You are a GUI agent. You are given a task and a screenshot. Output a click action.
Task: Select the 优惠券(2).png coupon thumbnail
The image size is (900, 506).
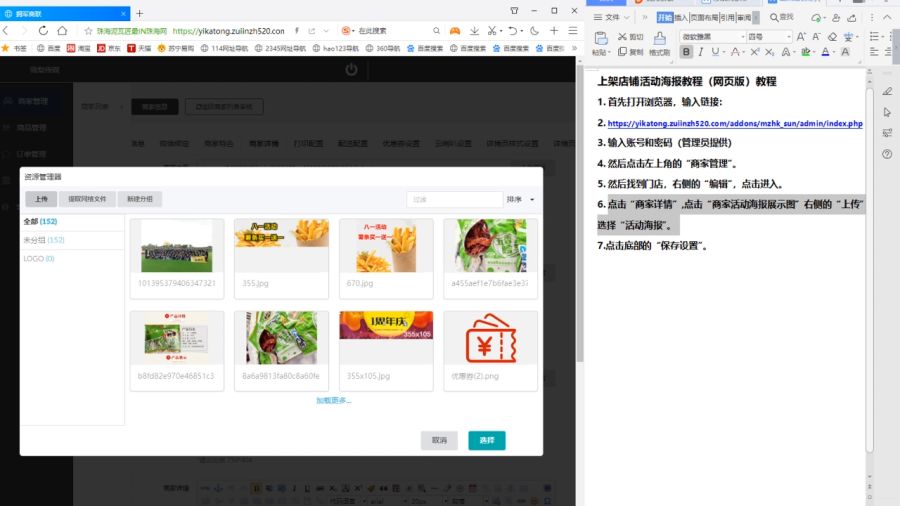coord(491,351)
